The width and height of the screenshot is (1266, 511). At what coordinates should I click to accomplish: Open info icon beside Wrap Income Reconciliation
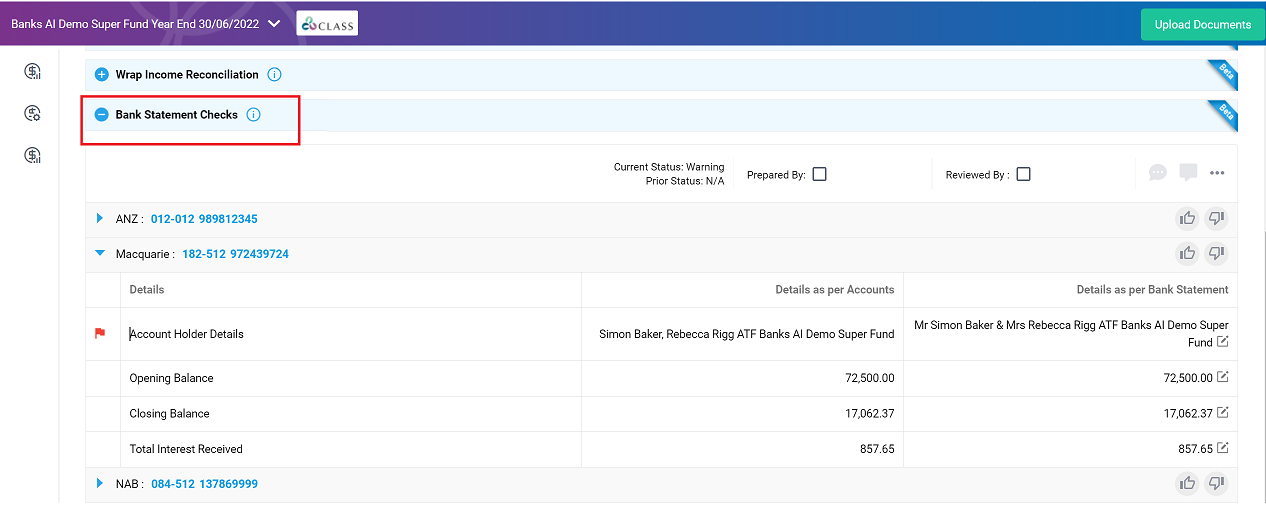(275, 75)
